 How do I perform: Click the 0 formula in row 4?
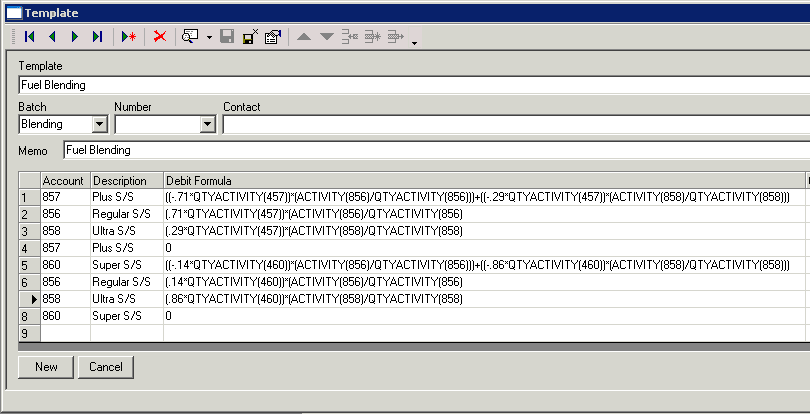[x=485, y=248]
